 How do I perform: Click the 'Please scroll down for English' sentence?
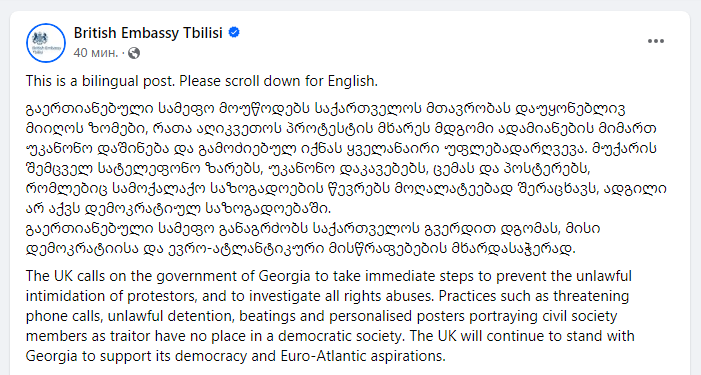coord(279,81)
